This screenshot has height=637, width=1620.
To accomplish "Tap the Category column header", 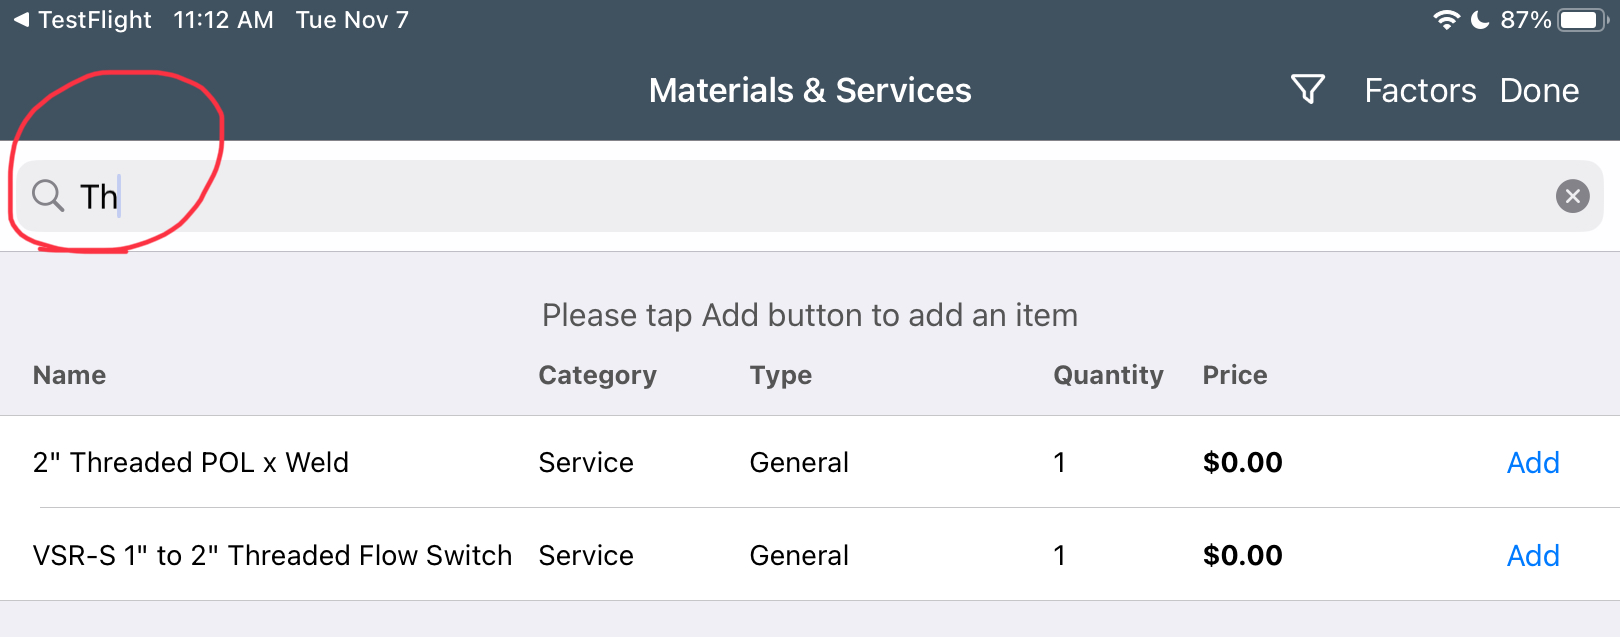I will 597,375.
